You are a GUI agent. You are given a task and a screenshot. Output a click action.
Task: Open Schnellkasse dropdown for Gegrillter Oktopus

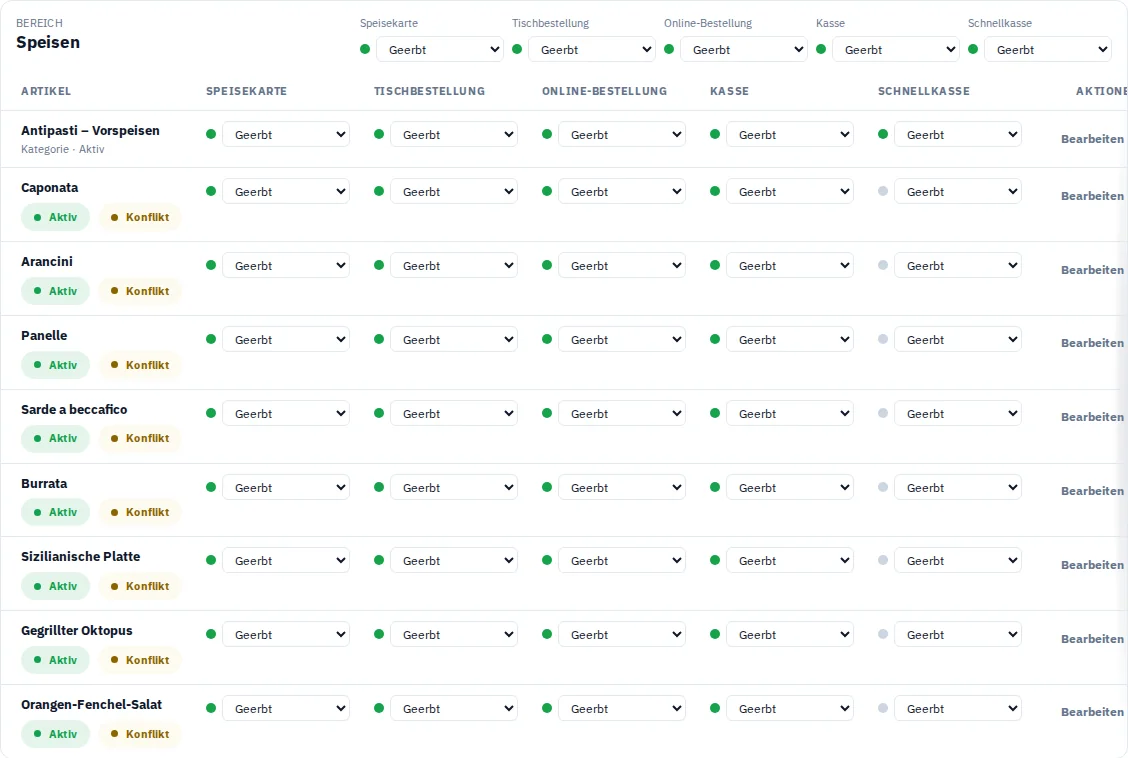[958, 634]
